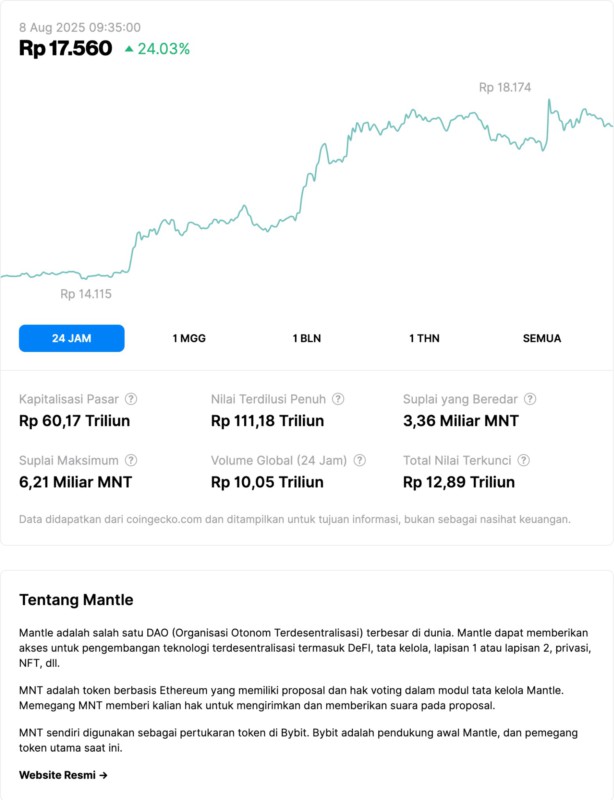Open the Website Resmi link
This screenshot has width=614, height=800.
click(63, 774)
